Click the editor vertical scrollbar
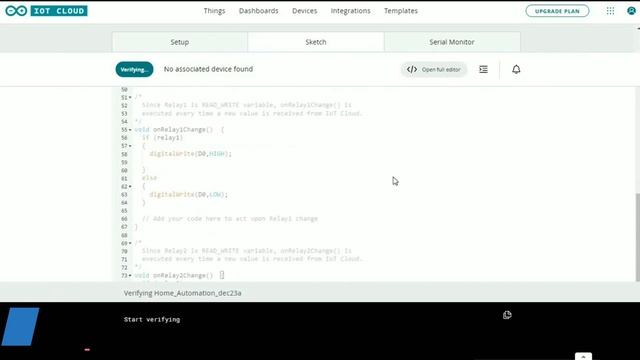Viewport: 640px width, 360px height. 638,237
